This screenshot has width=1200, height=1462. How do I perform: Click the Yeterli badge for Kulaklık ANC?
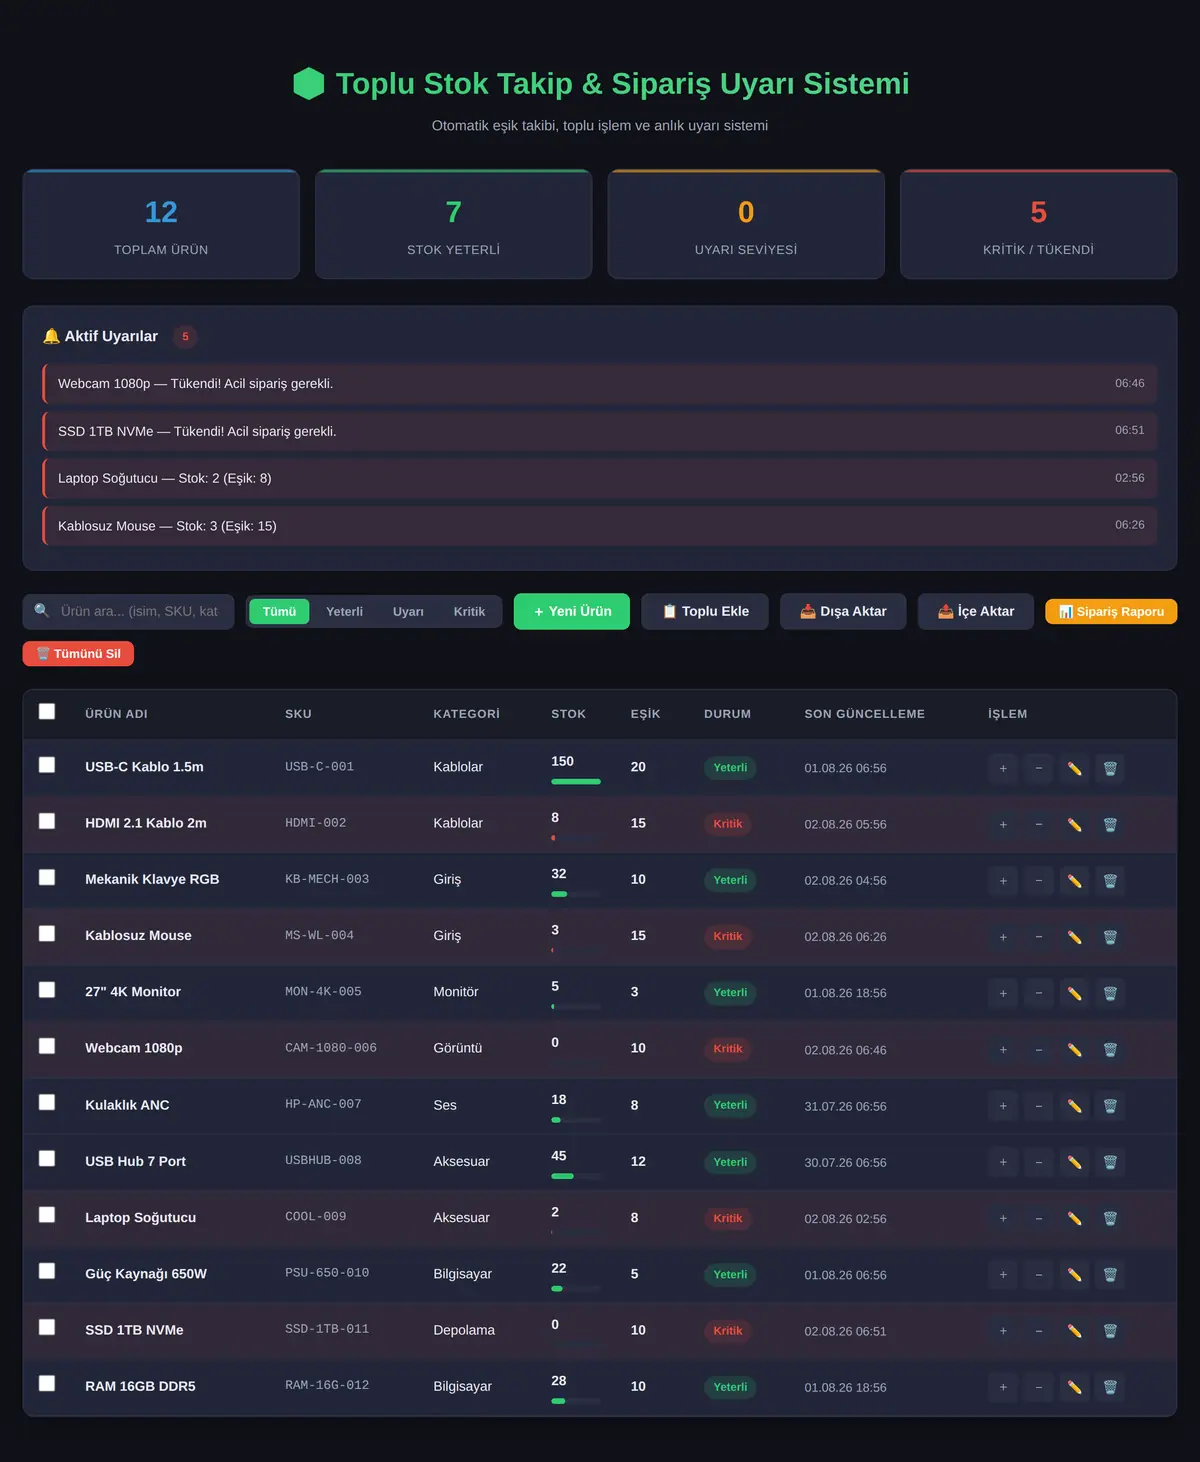[x=730, y=1106]
